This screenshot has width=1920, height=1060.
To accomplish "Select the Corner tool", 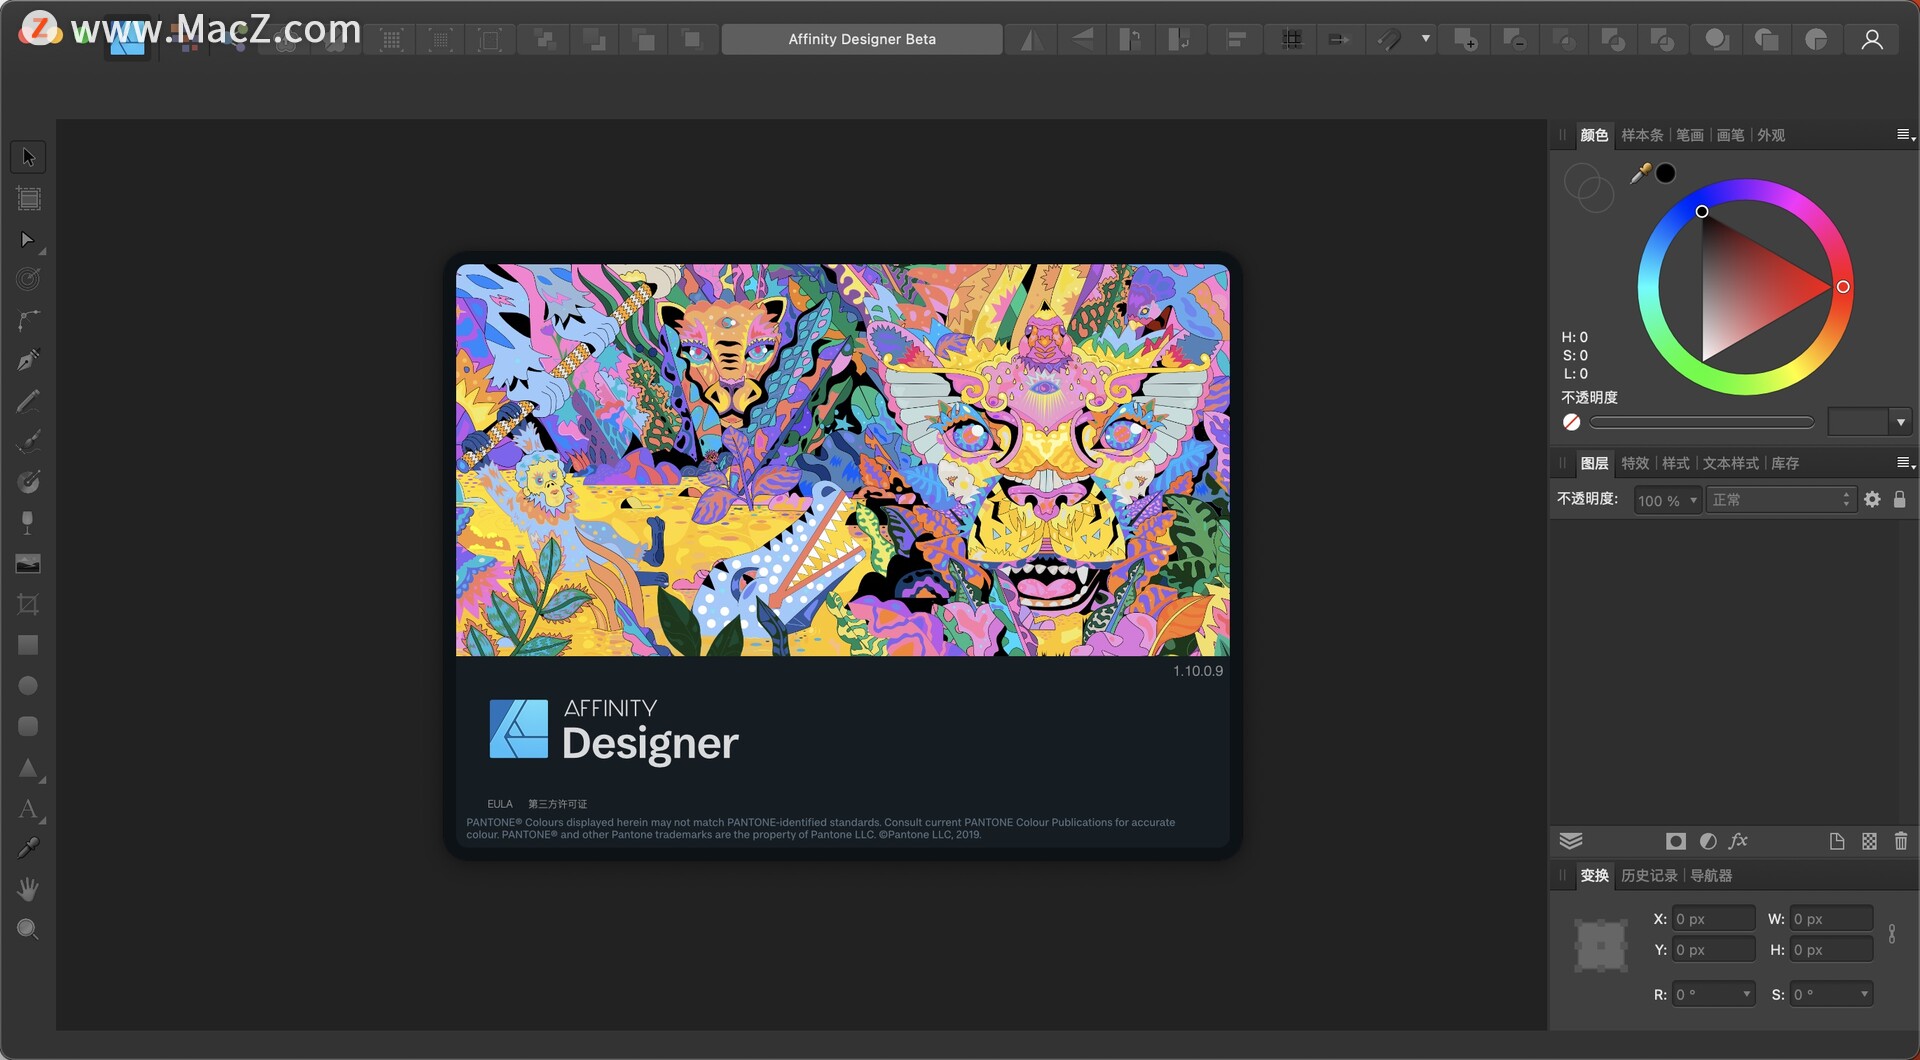I will 28,321.
